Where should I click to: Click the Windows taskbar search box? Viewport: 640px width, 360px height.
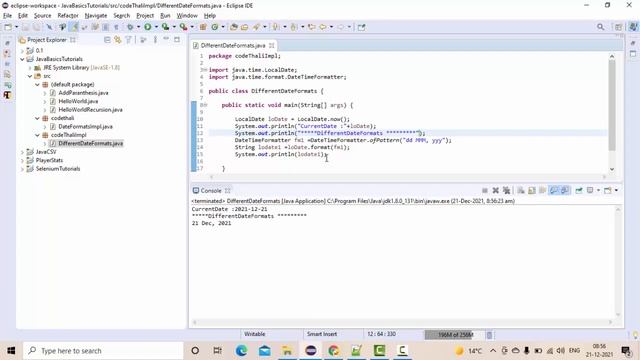coord(103,351)
